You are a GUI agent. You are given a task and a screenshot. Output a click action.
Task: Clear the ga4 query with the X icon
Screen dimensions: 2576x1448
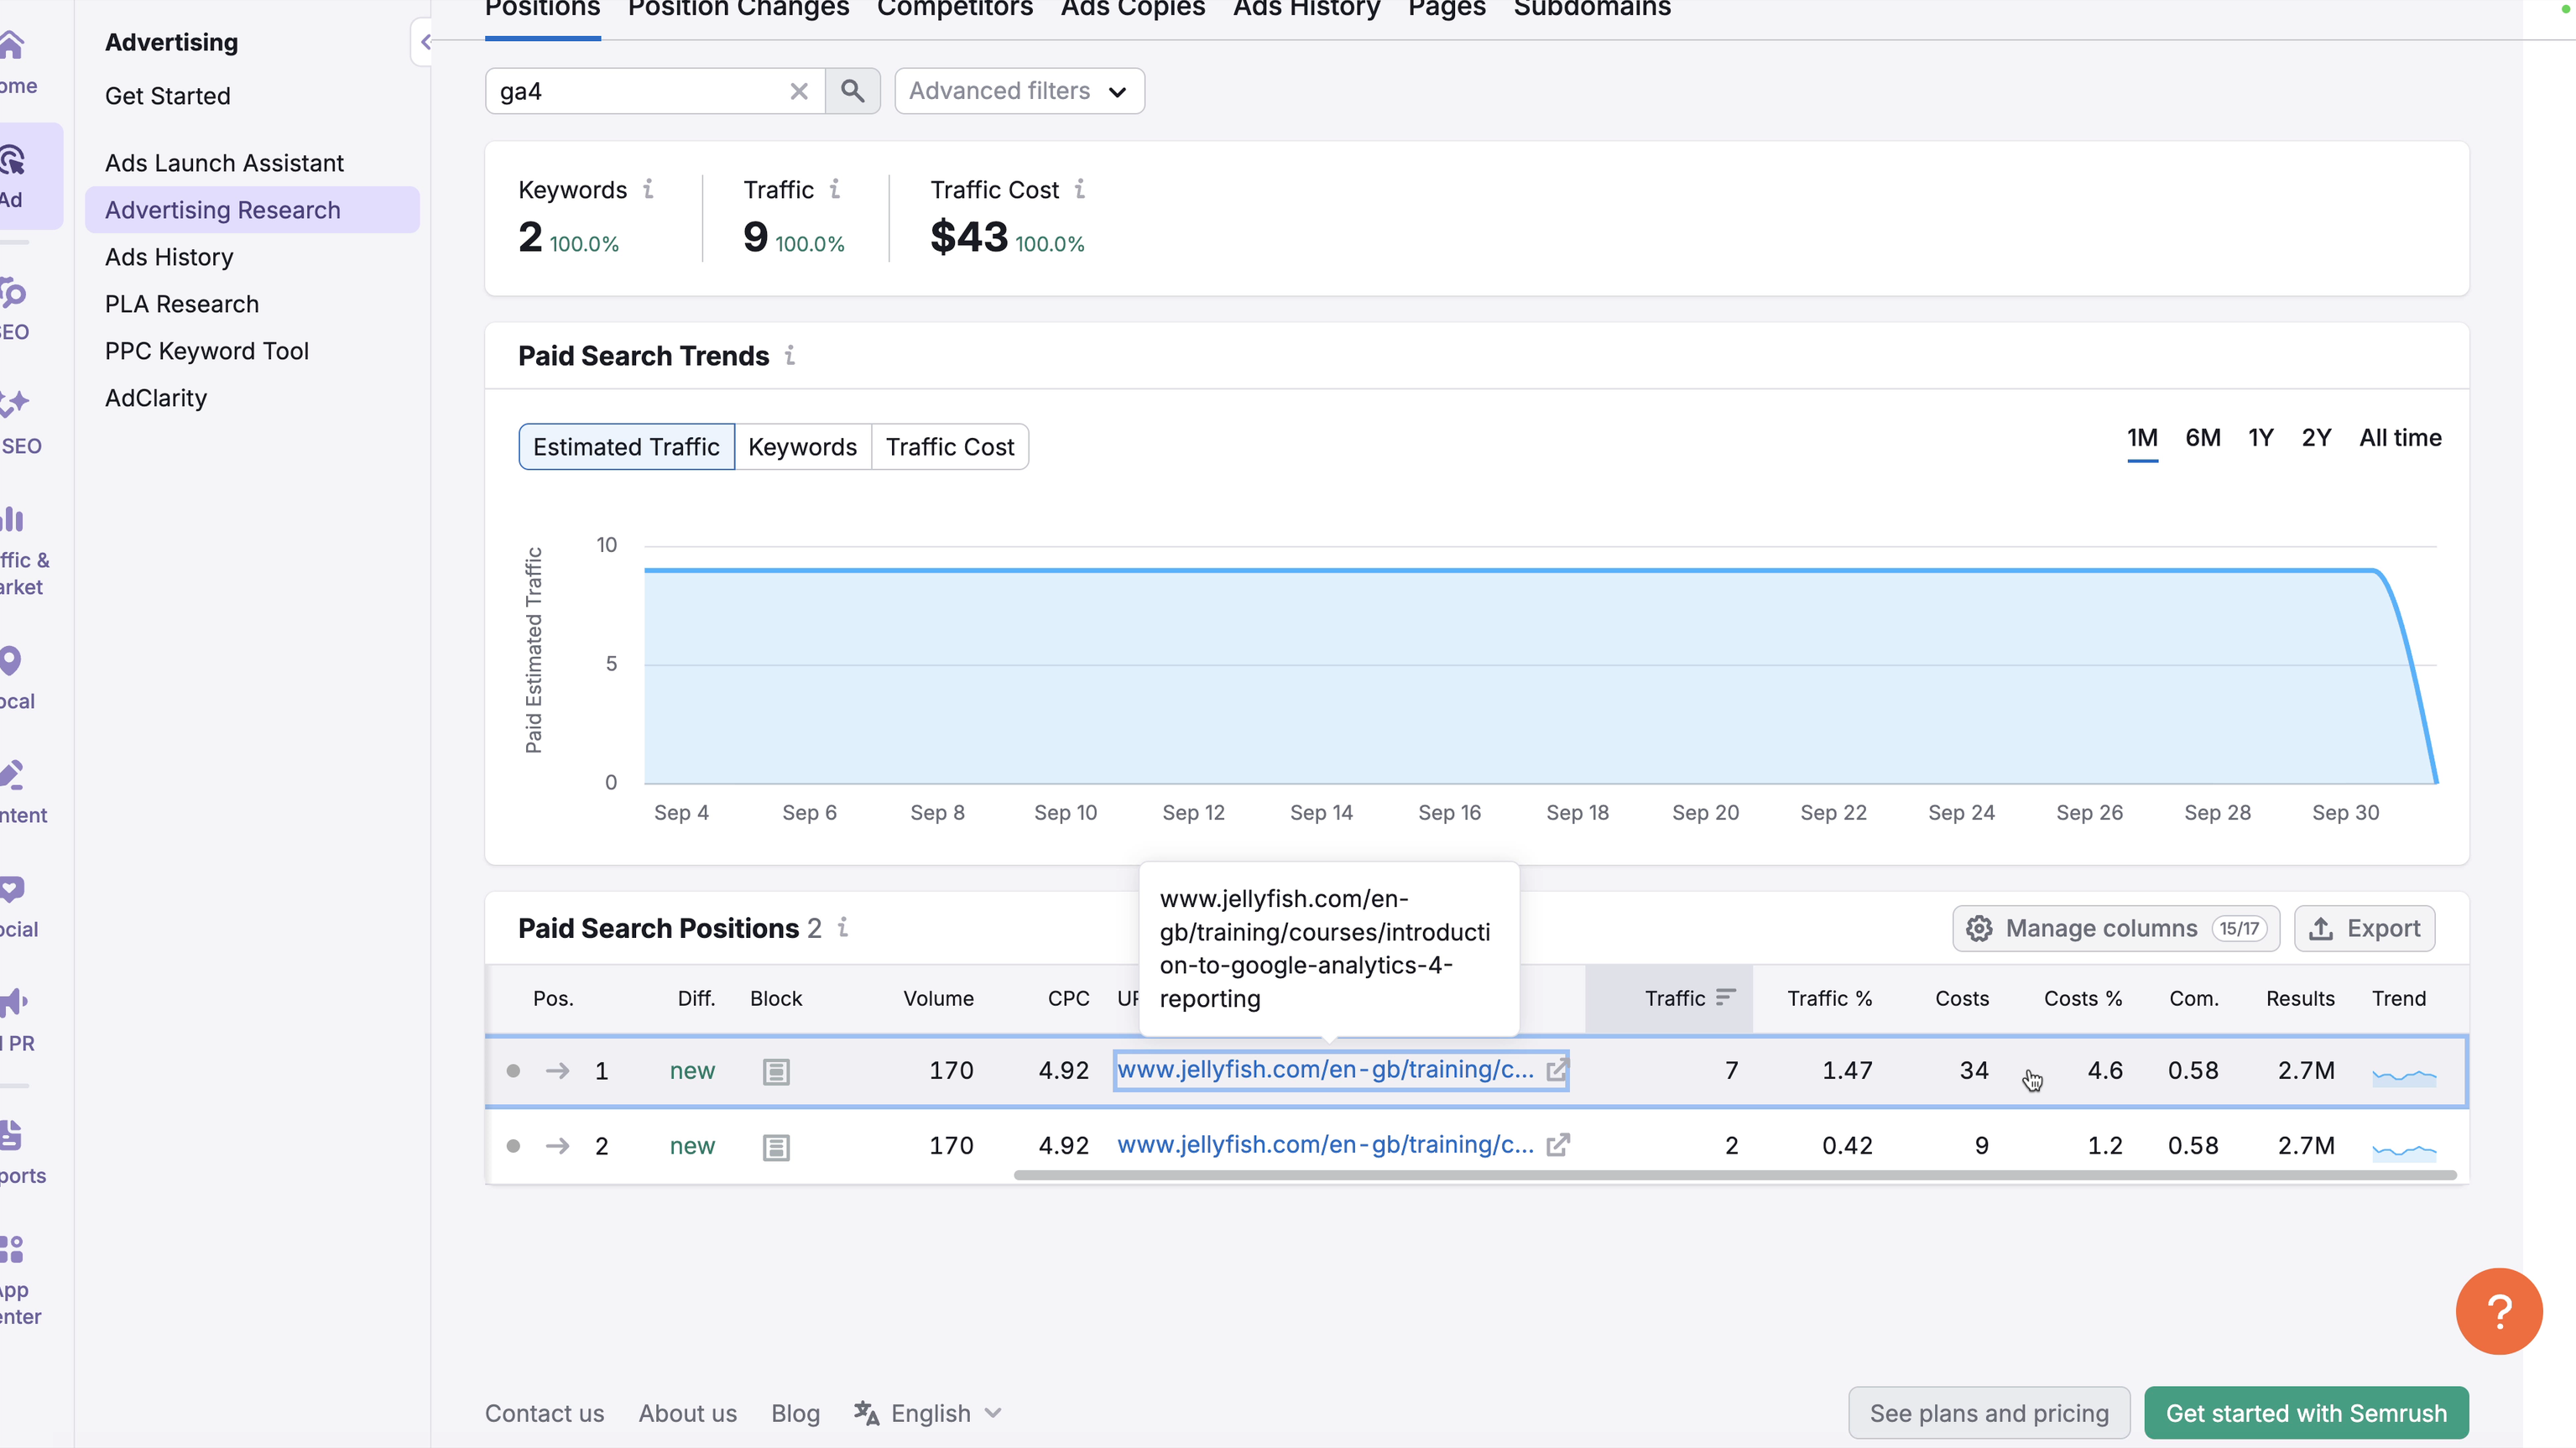click(x=798, y=90)
